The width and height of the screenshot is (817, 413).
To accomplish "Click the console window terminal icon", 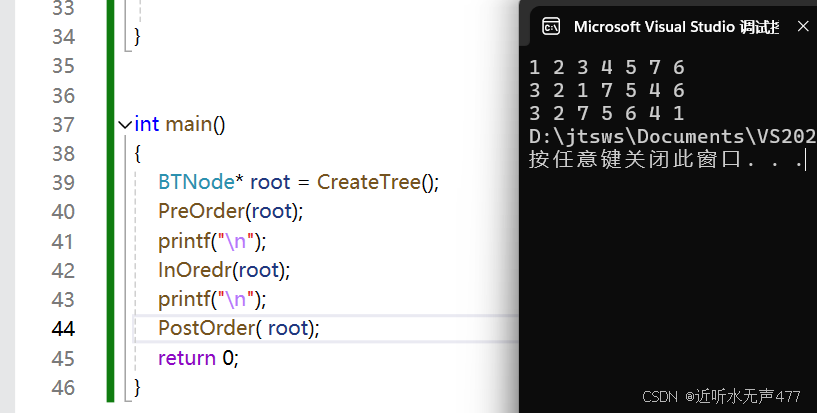I will click(551, 27).
